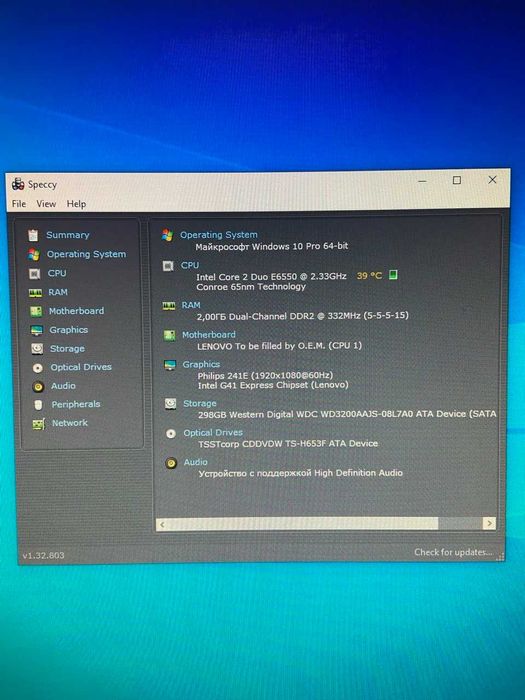Click the RAM icon in summary pane

click(169, 305)
